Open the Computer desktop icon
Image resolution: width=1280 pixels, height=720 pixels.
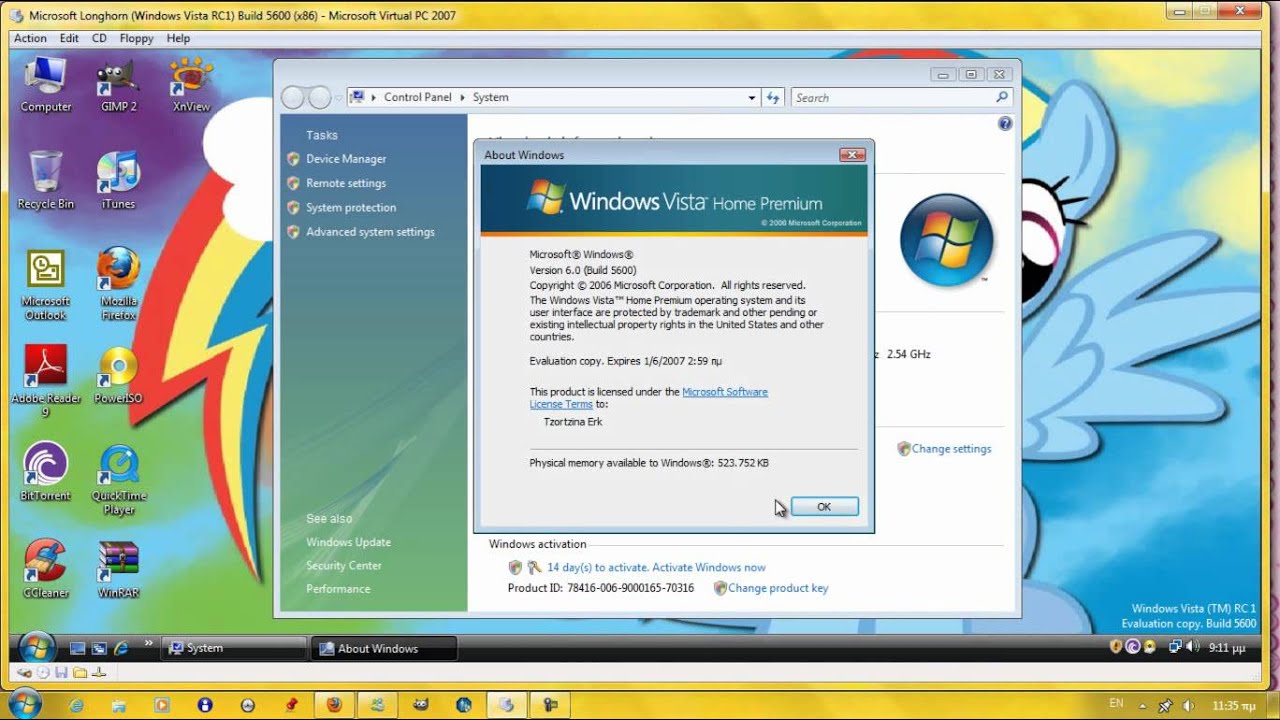46,84
